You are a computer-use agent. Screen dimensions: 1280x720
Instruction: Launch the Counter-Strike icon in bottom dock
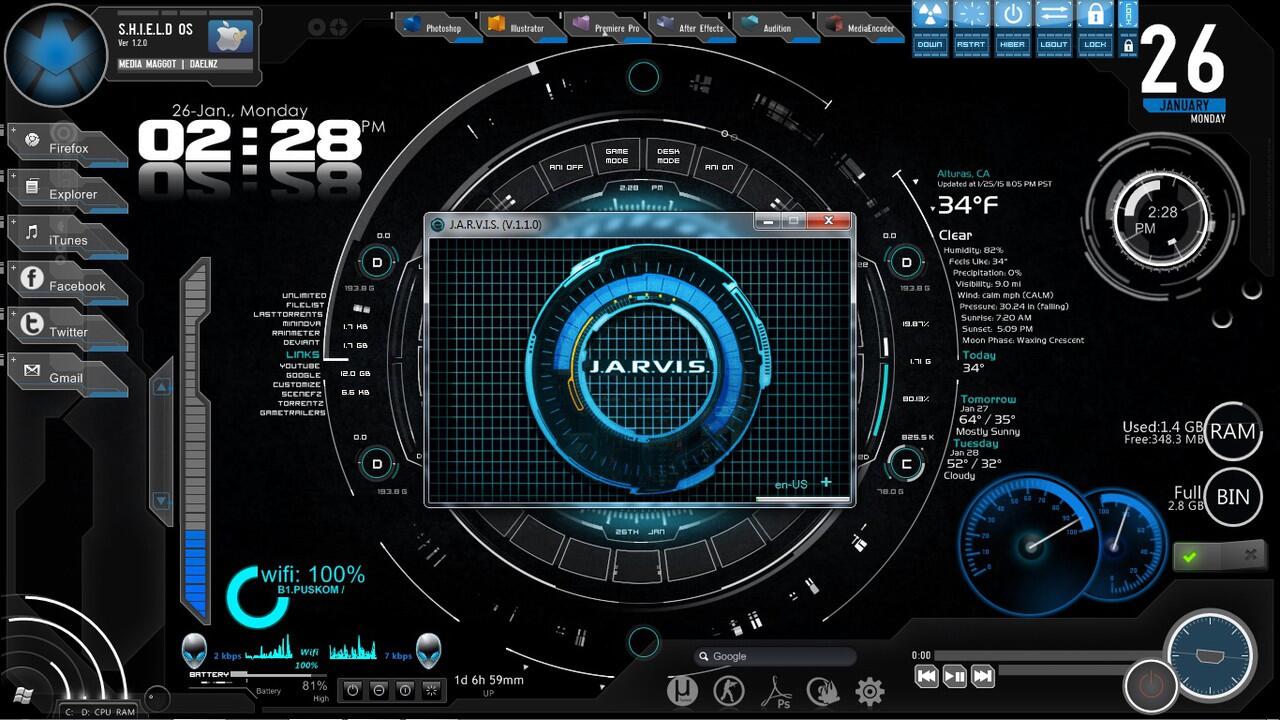tap(729, 690)
